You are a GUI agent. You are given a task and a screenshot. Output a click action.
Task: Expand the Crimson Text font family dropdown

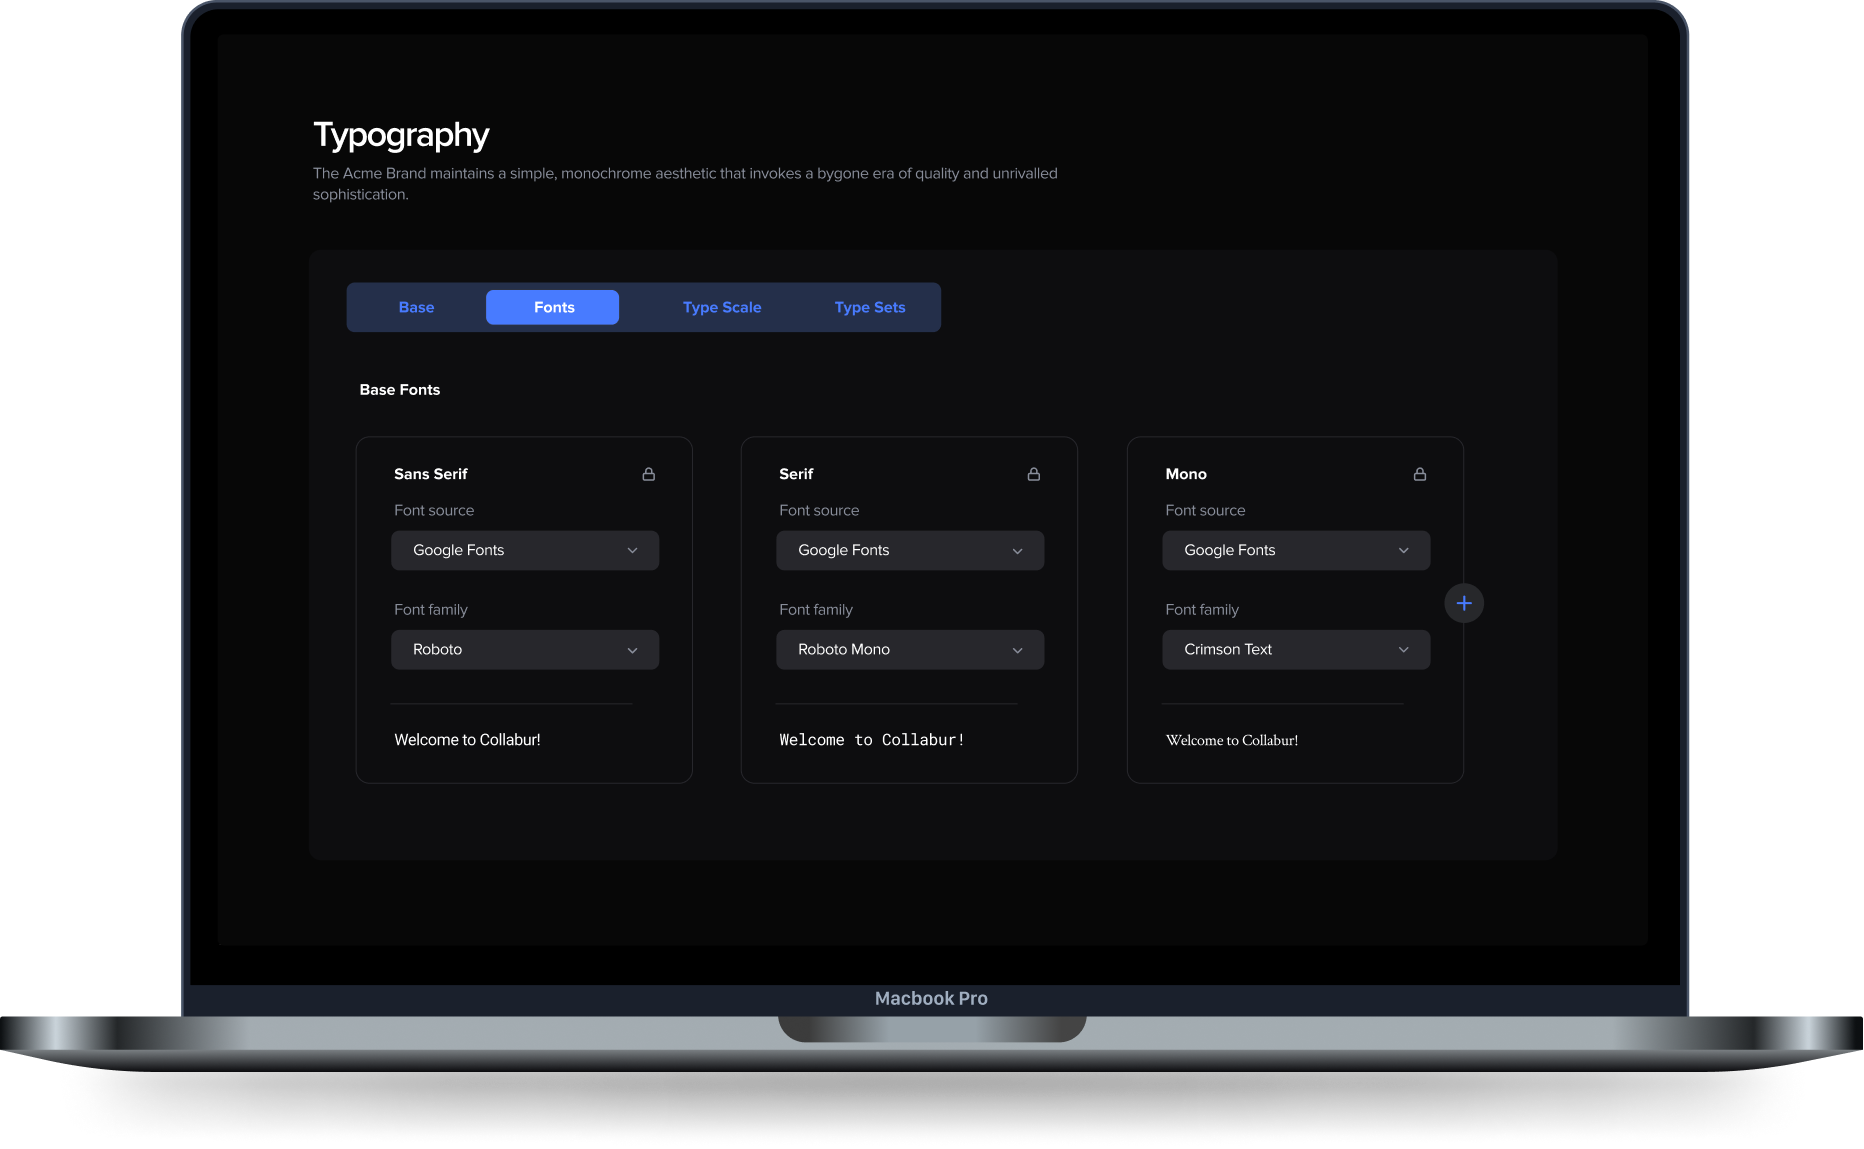click(x=1295, y=649)
